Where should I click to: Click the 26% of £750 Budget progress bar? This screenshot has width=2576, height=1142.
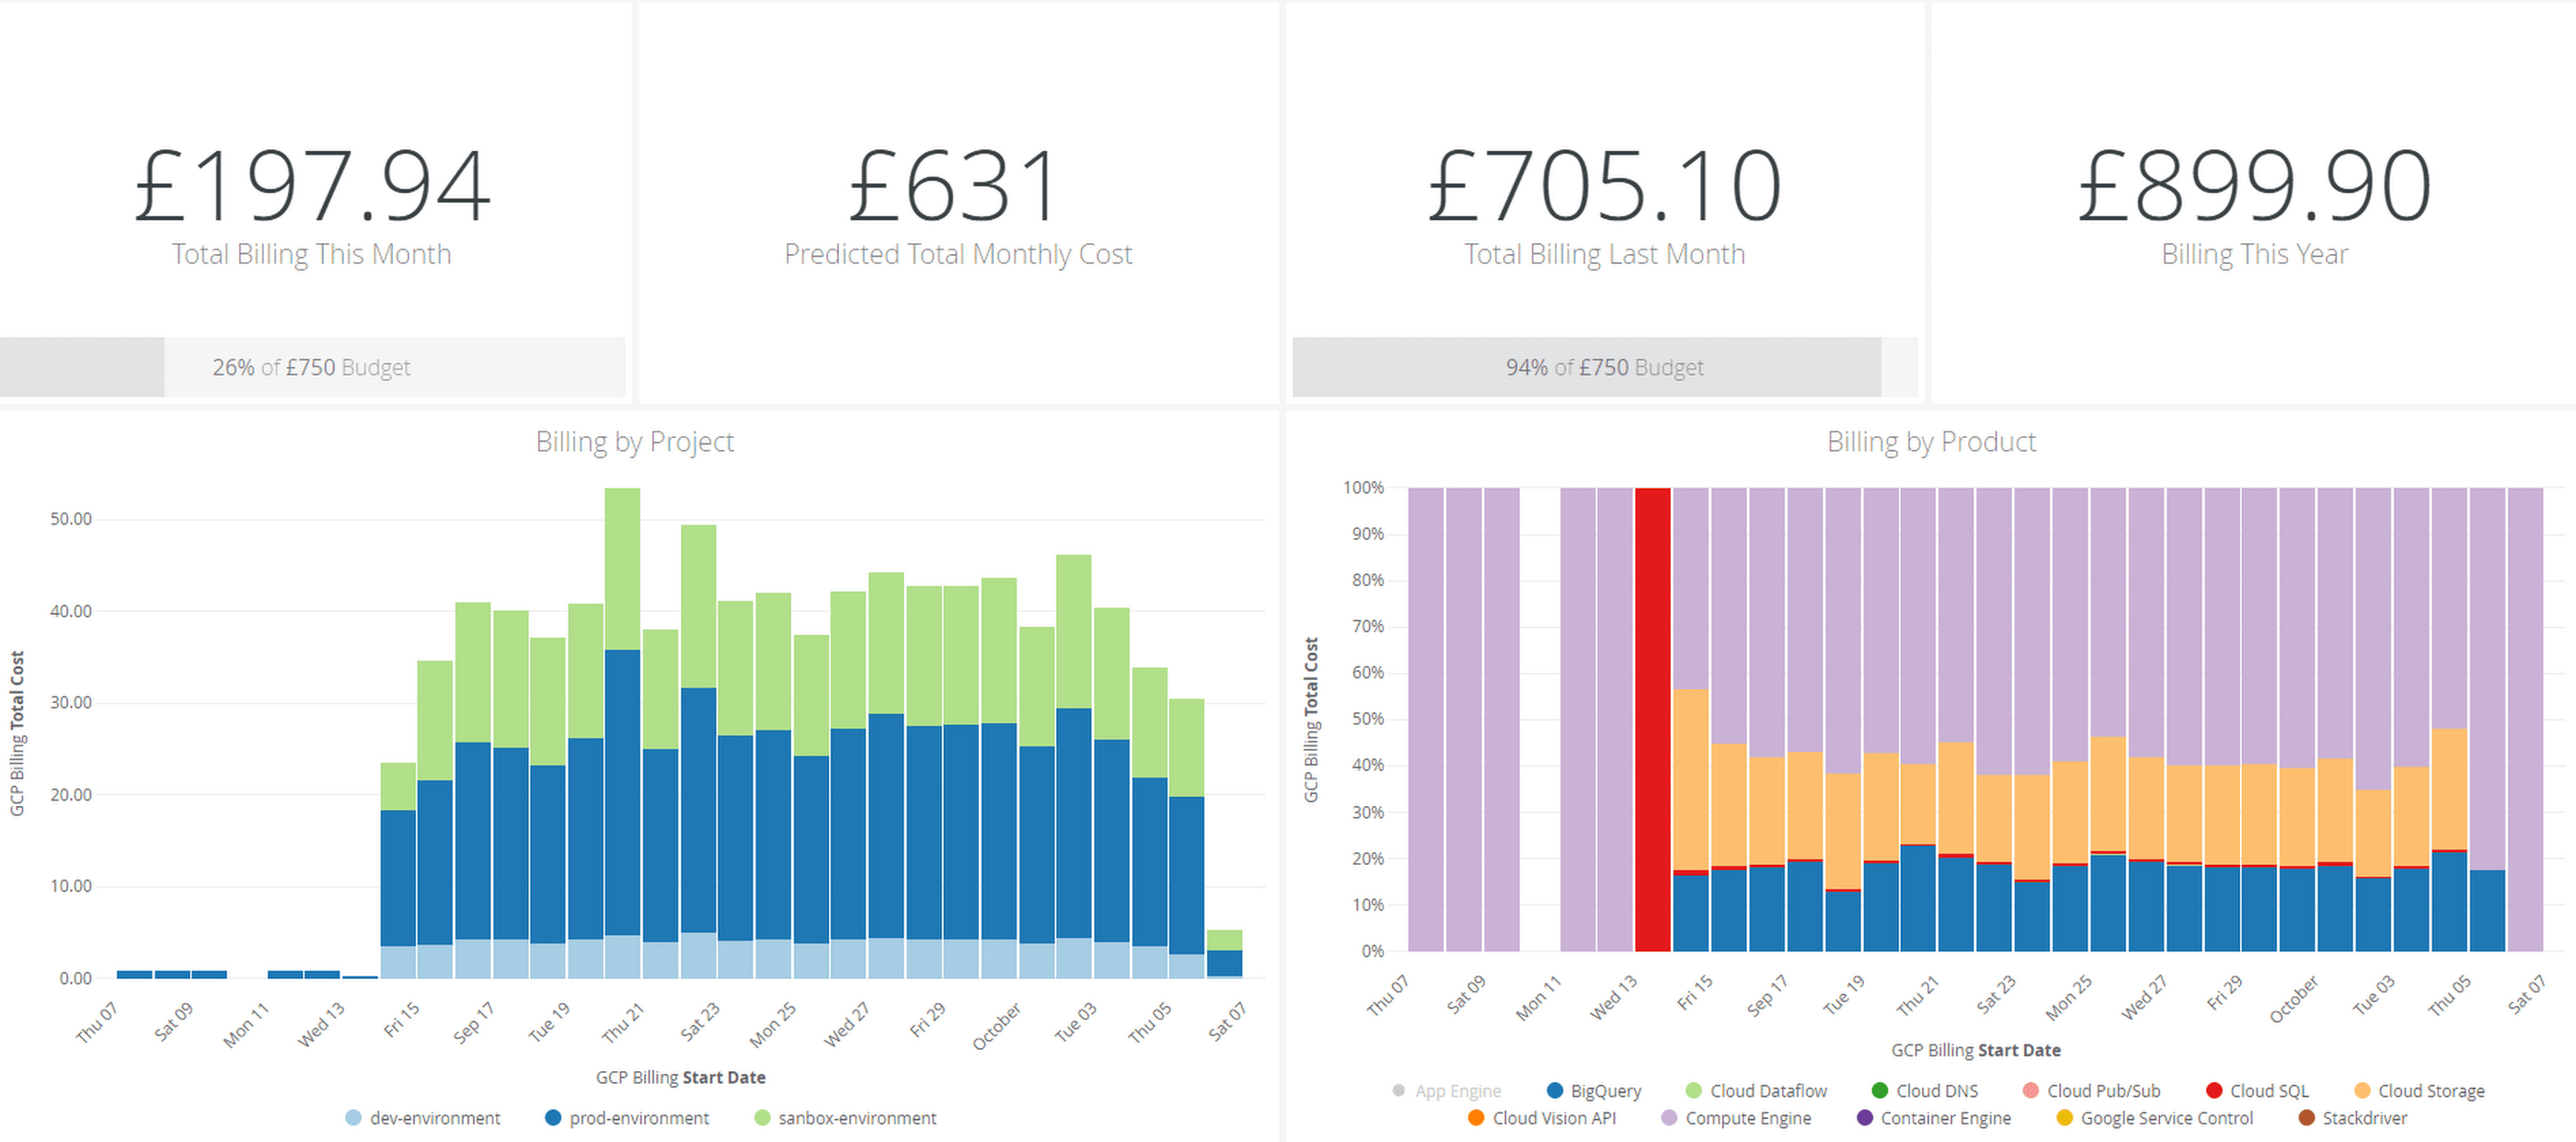pos(311,367)
